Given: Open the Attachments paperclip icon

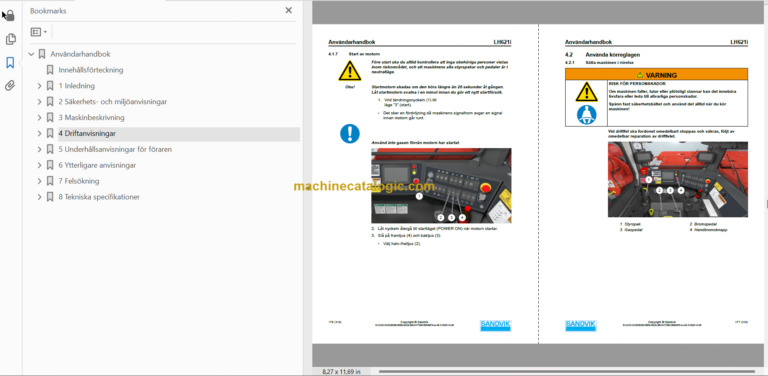Looking at the screenshot, I should coord(10,86).
